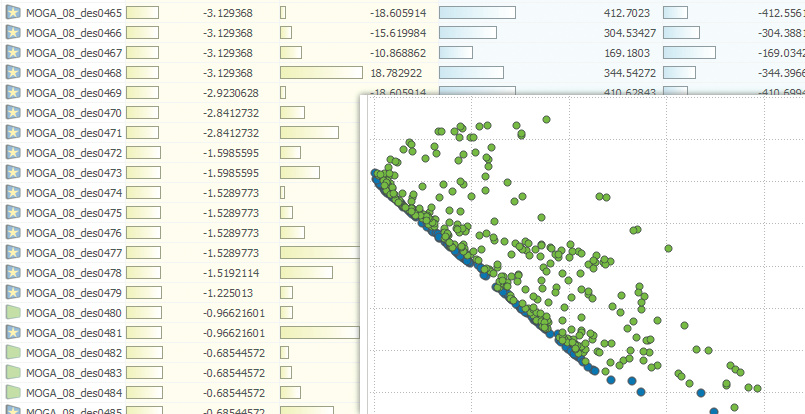
Task: Select the MOGA_08_des0479 row label
Action: 74,292
